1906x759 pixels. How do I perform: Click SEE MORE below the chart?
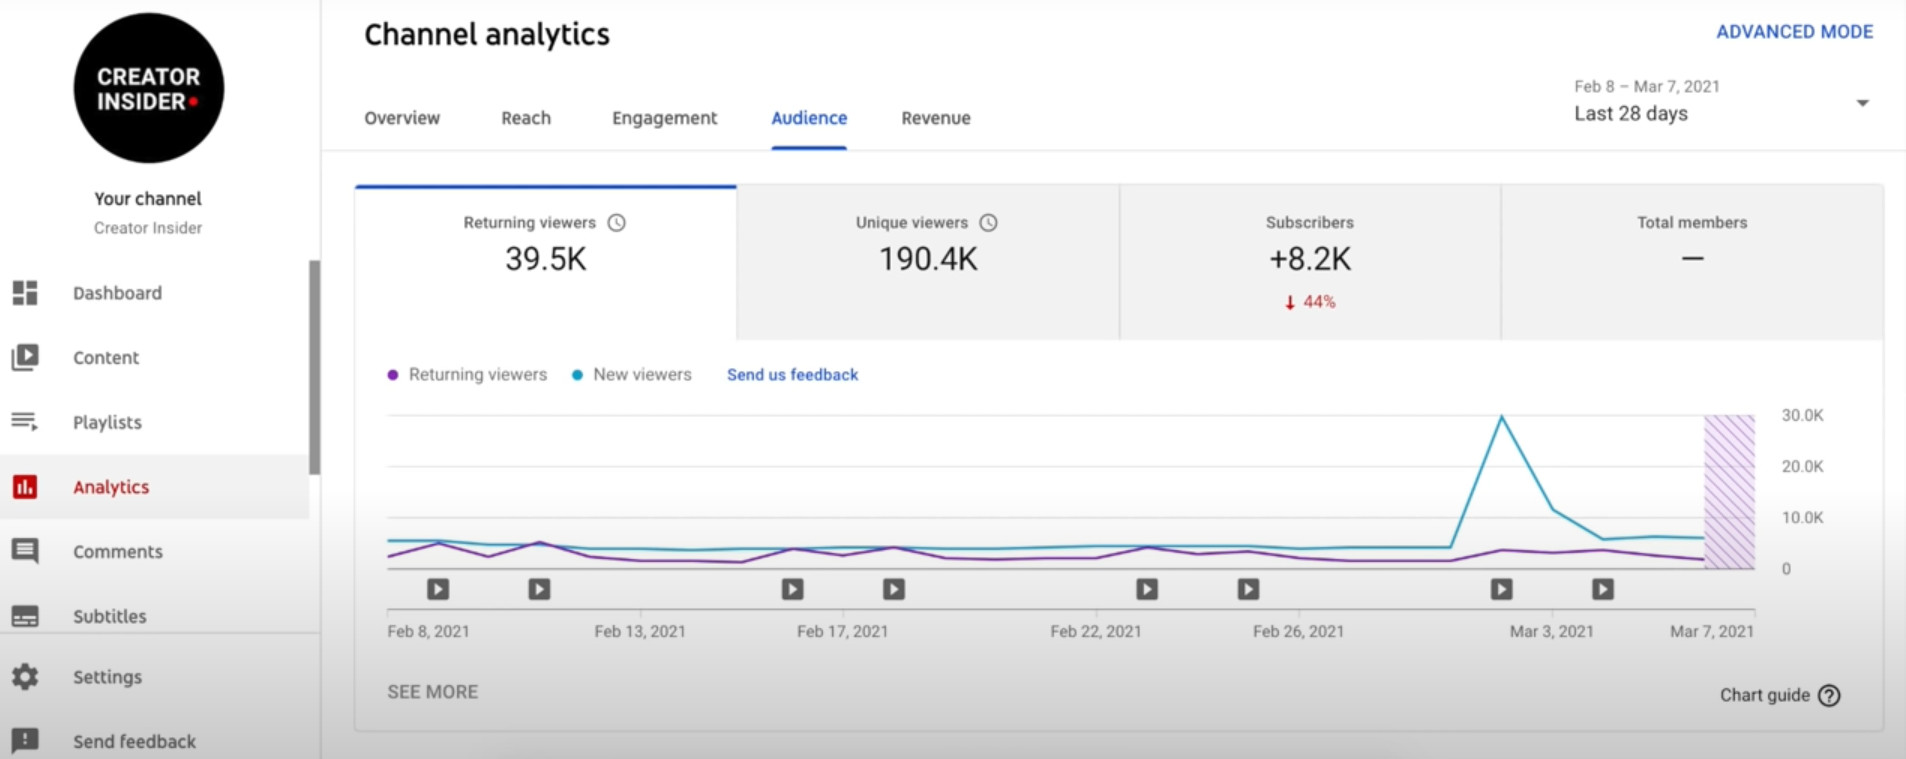(432, 692)
